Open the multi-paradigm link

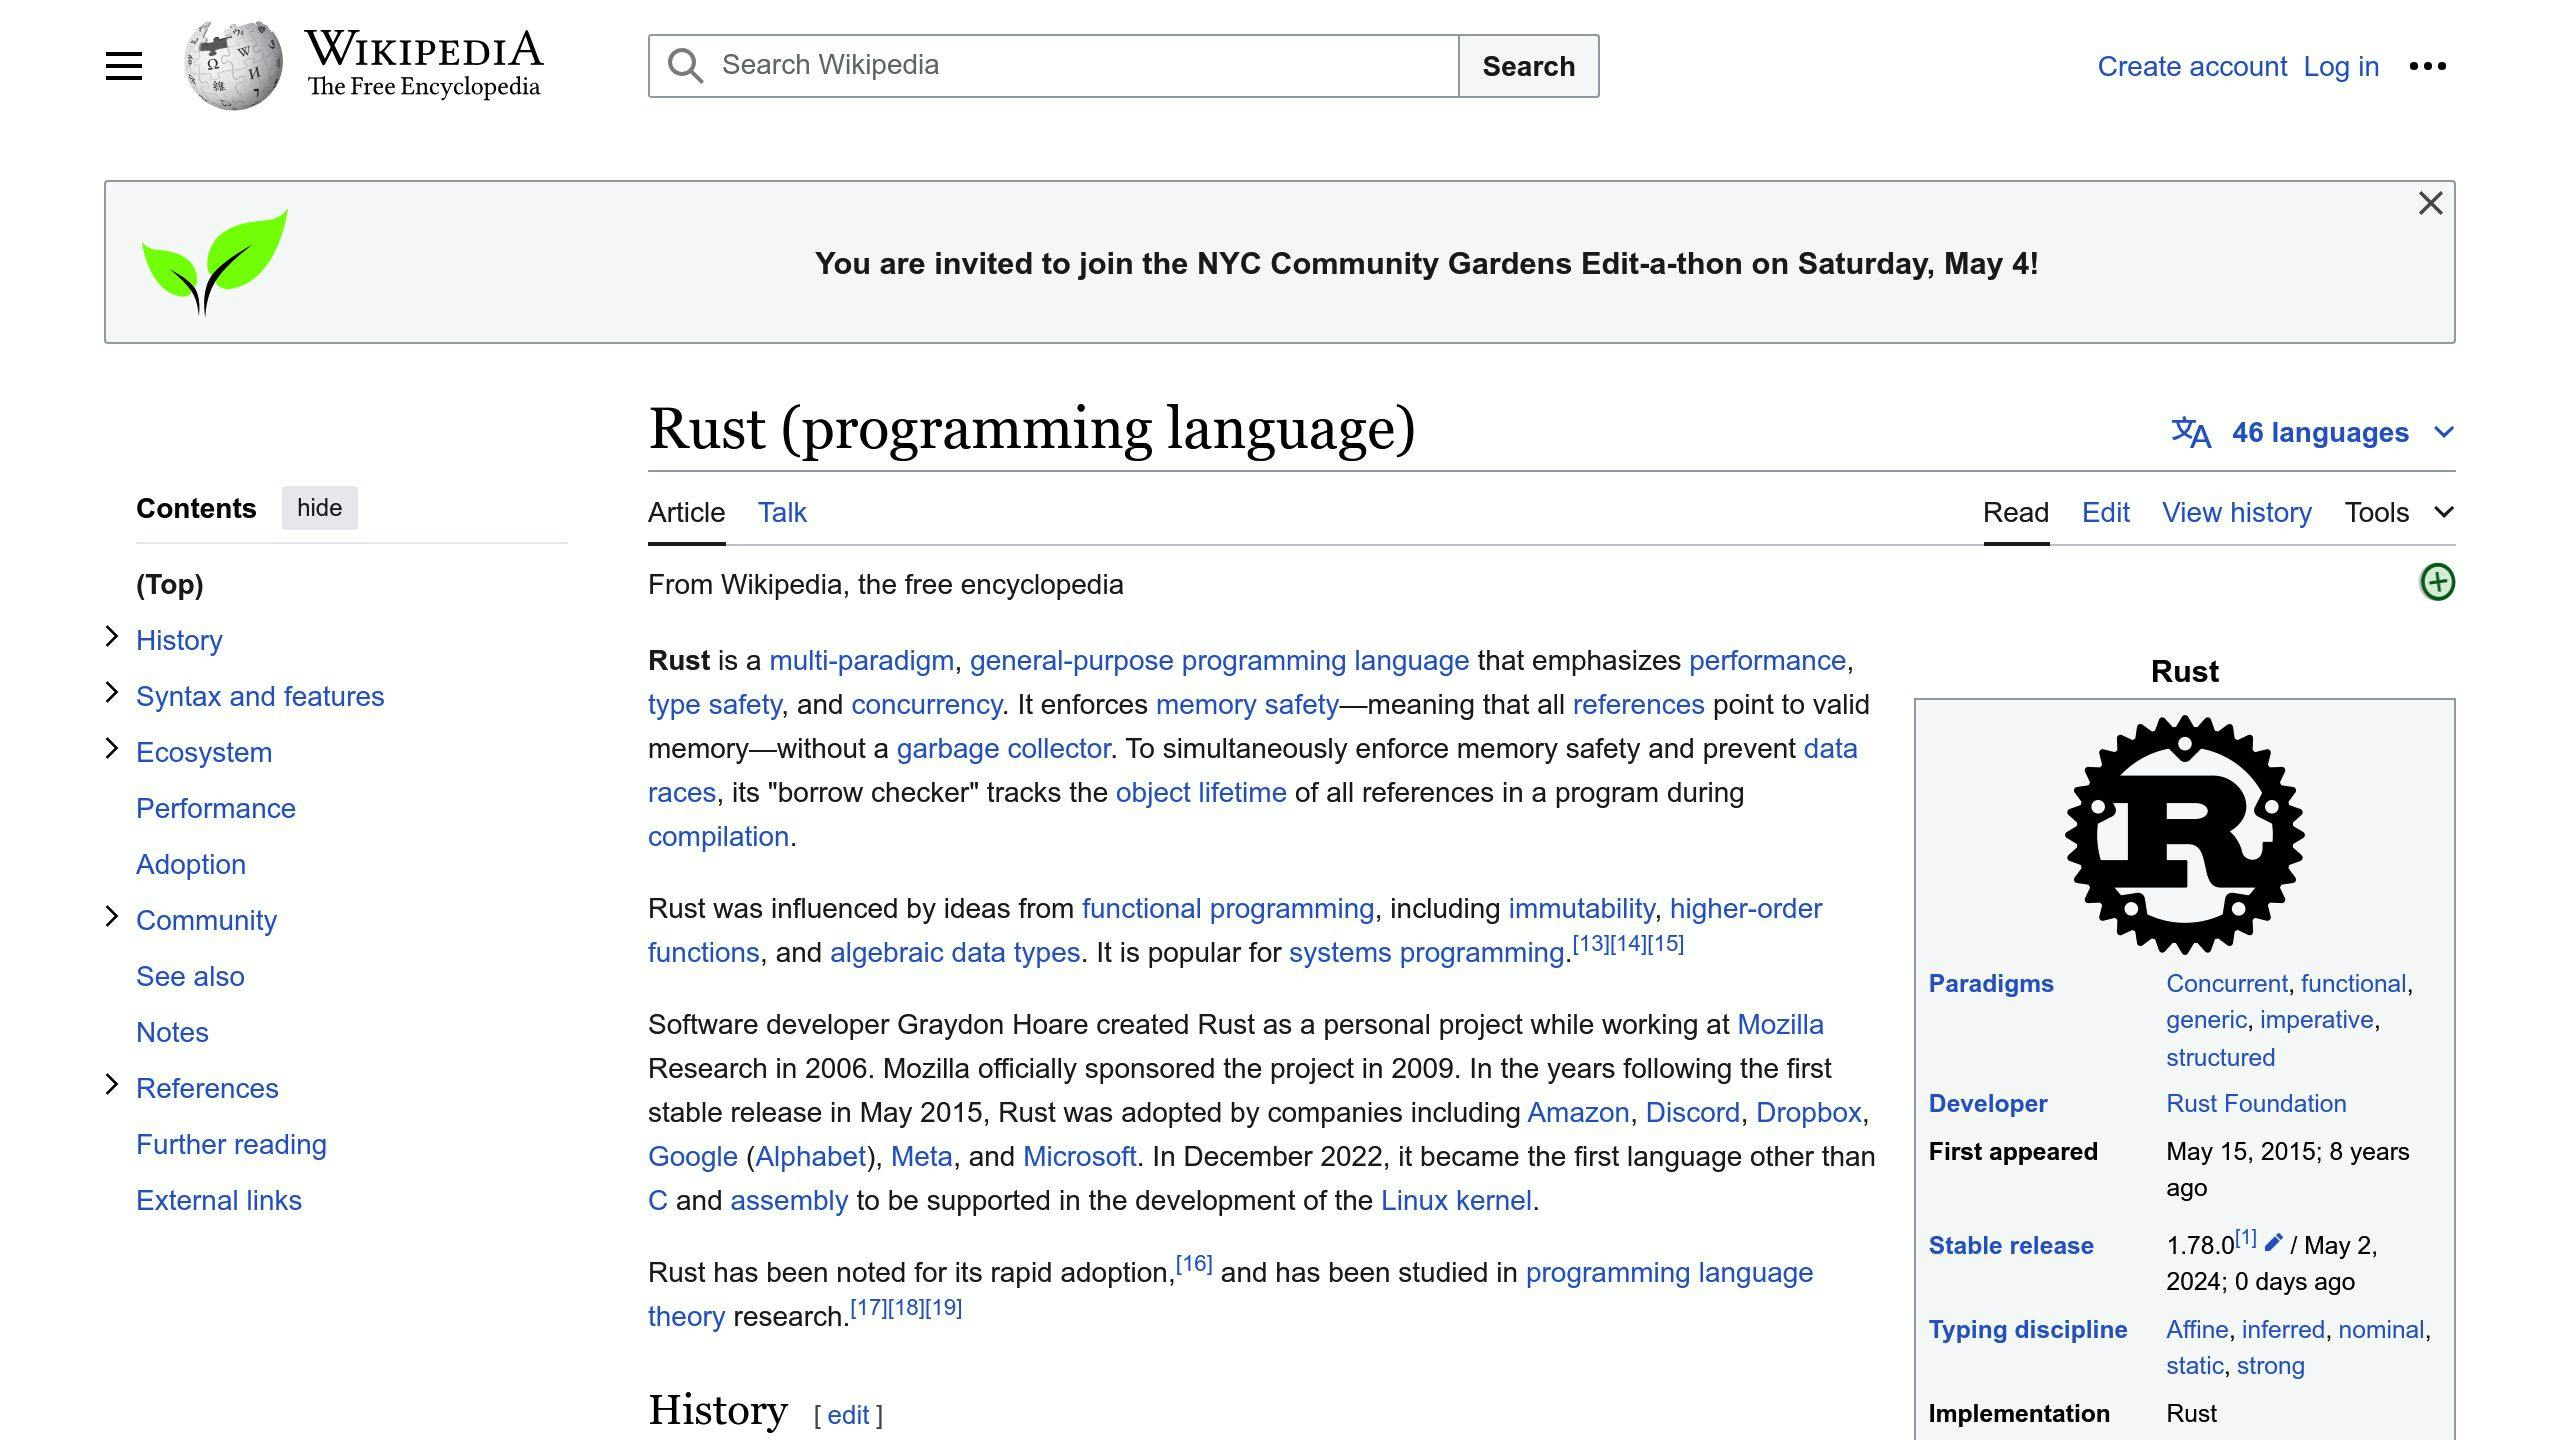pyautogui.click(x=861, y=661)
